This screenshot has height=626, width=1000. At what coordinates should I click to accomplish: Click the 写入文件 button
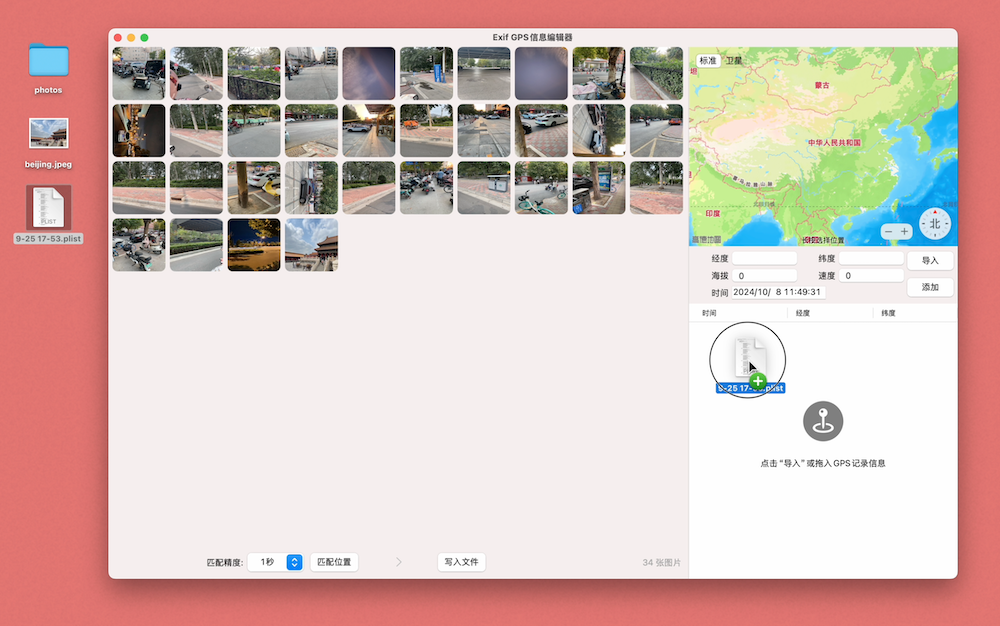point(461,562)
